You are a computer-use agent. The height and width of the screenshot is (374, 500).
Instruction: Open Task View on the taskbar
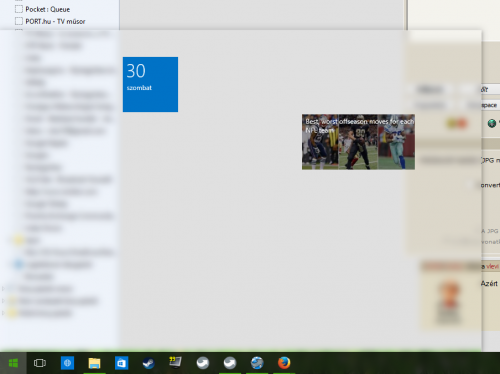pos(40,363)
